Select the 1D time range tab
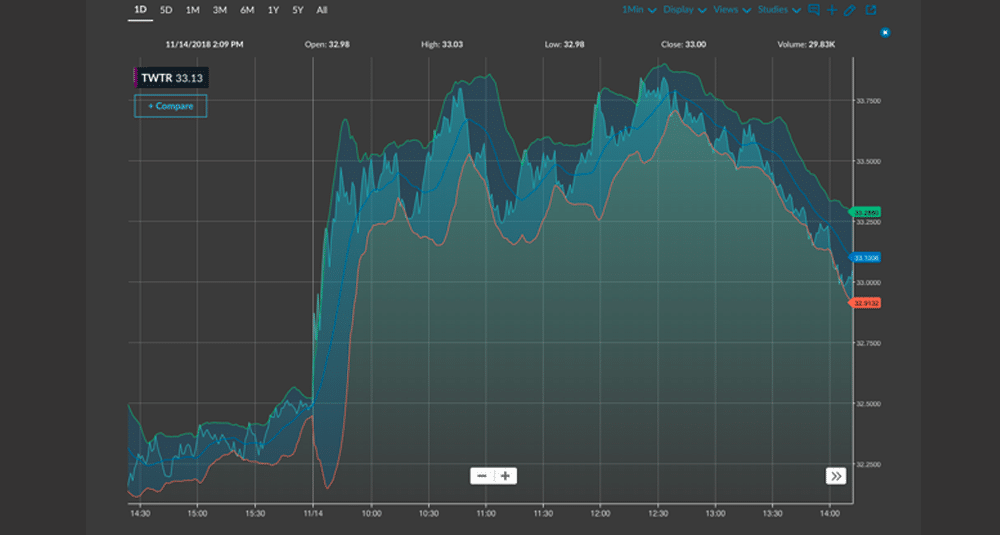 pos(140,10)
